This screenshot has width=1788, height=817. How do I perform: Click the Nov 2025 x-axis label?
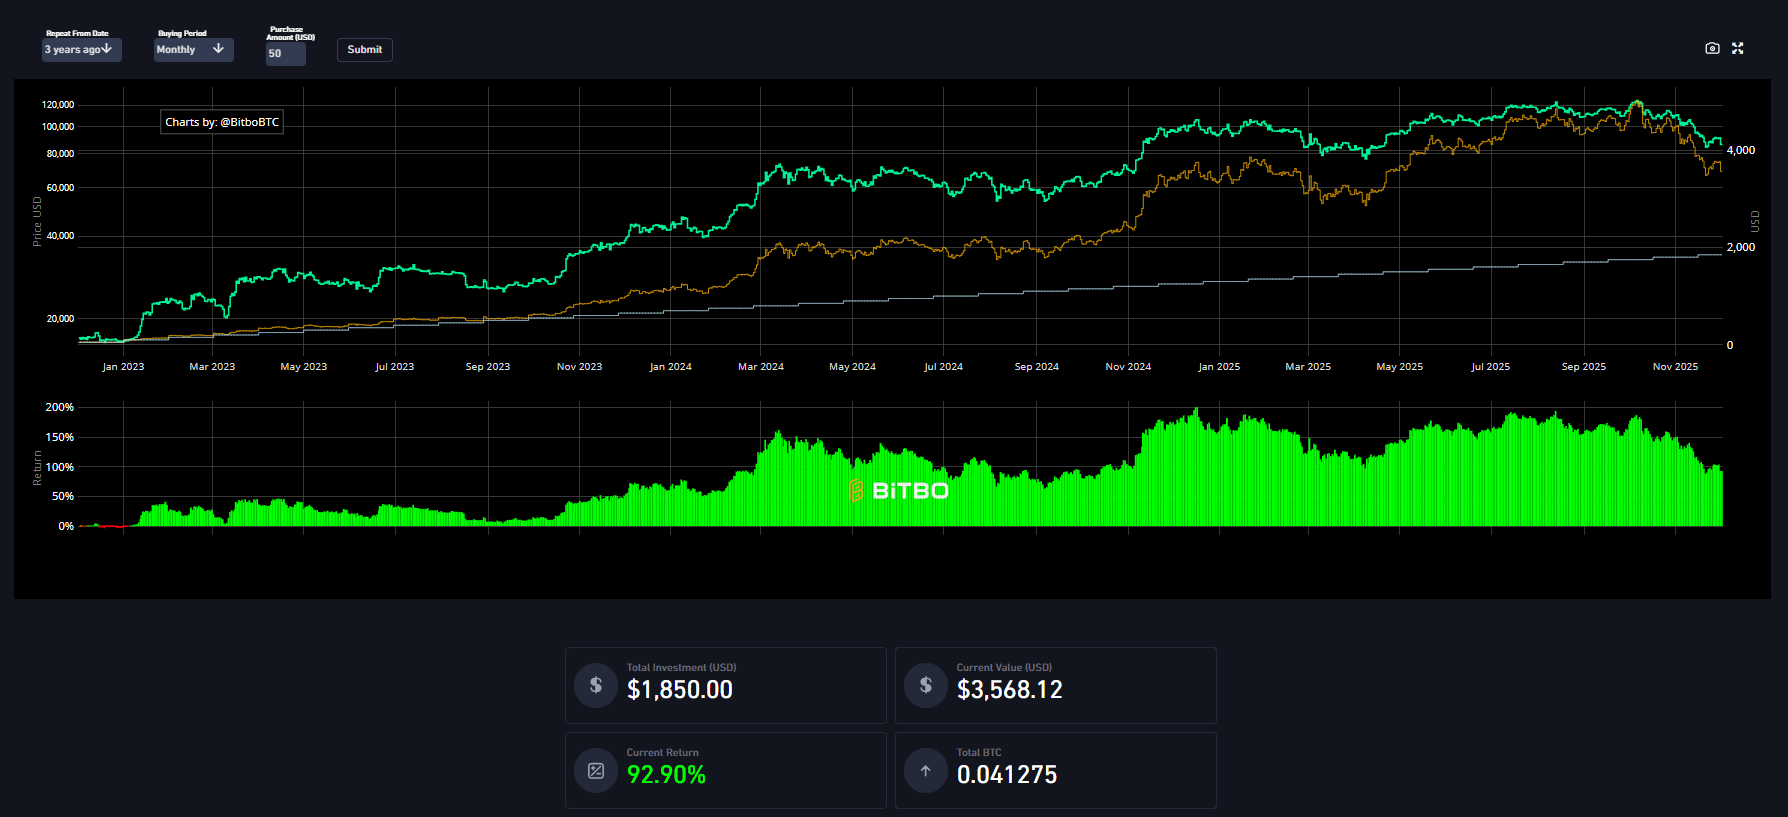[1675, 367]
